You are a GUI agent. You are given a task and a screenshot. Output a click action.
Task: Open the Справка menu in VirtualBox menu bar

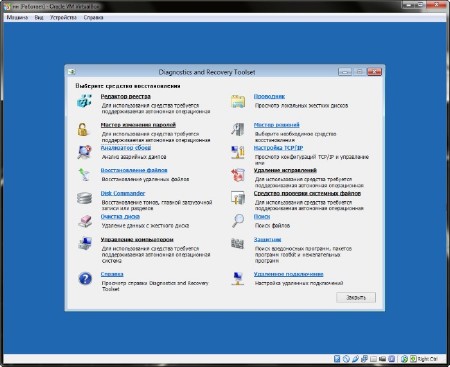93,17
